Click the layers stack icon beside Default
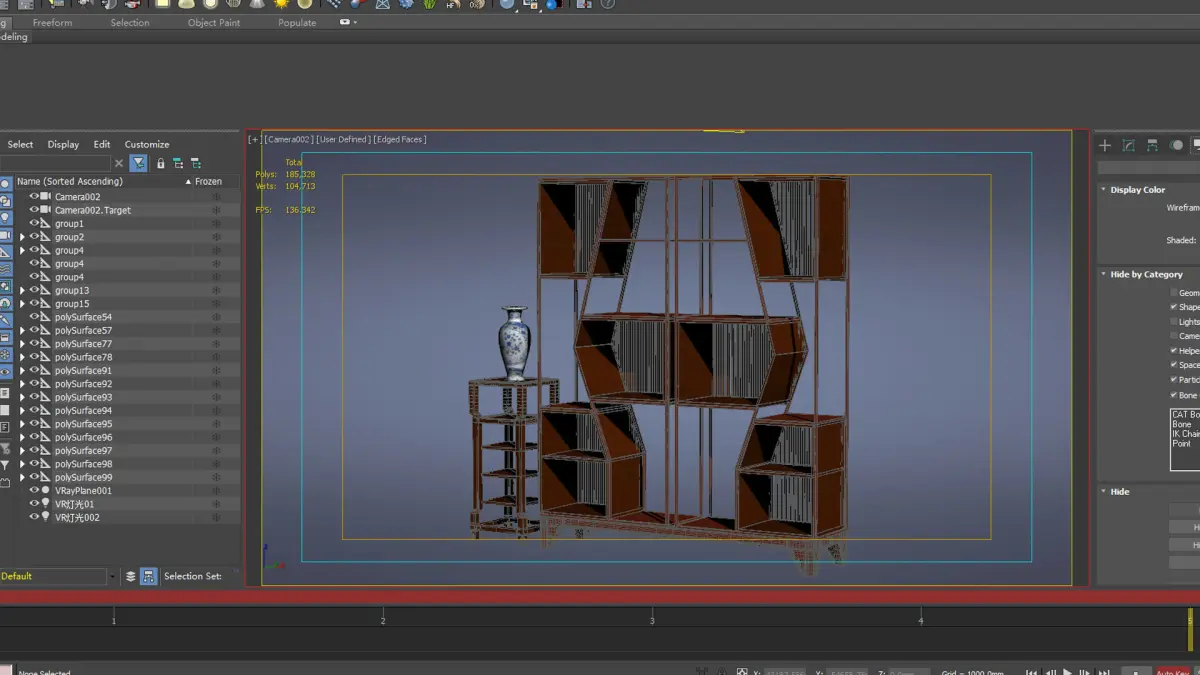 (x=130, y=577)
